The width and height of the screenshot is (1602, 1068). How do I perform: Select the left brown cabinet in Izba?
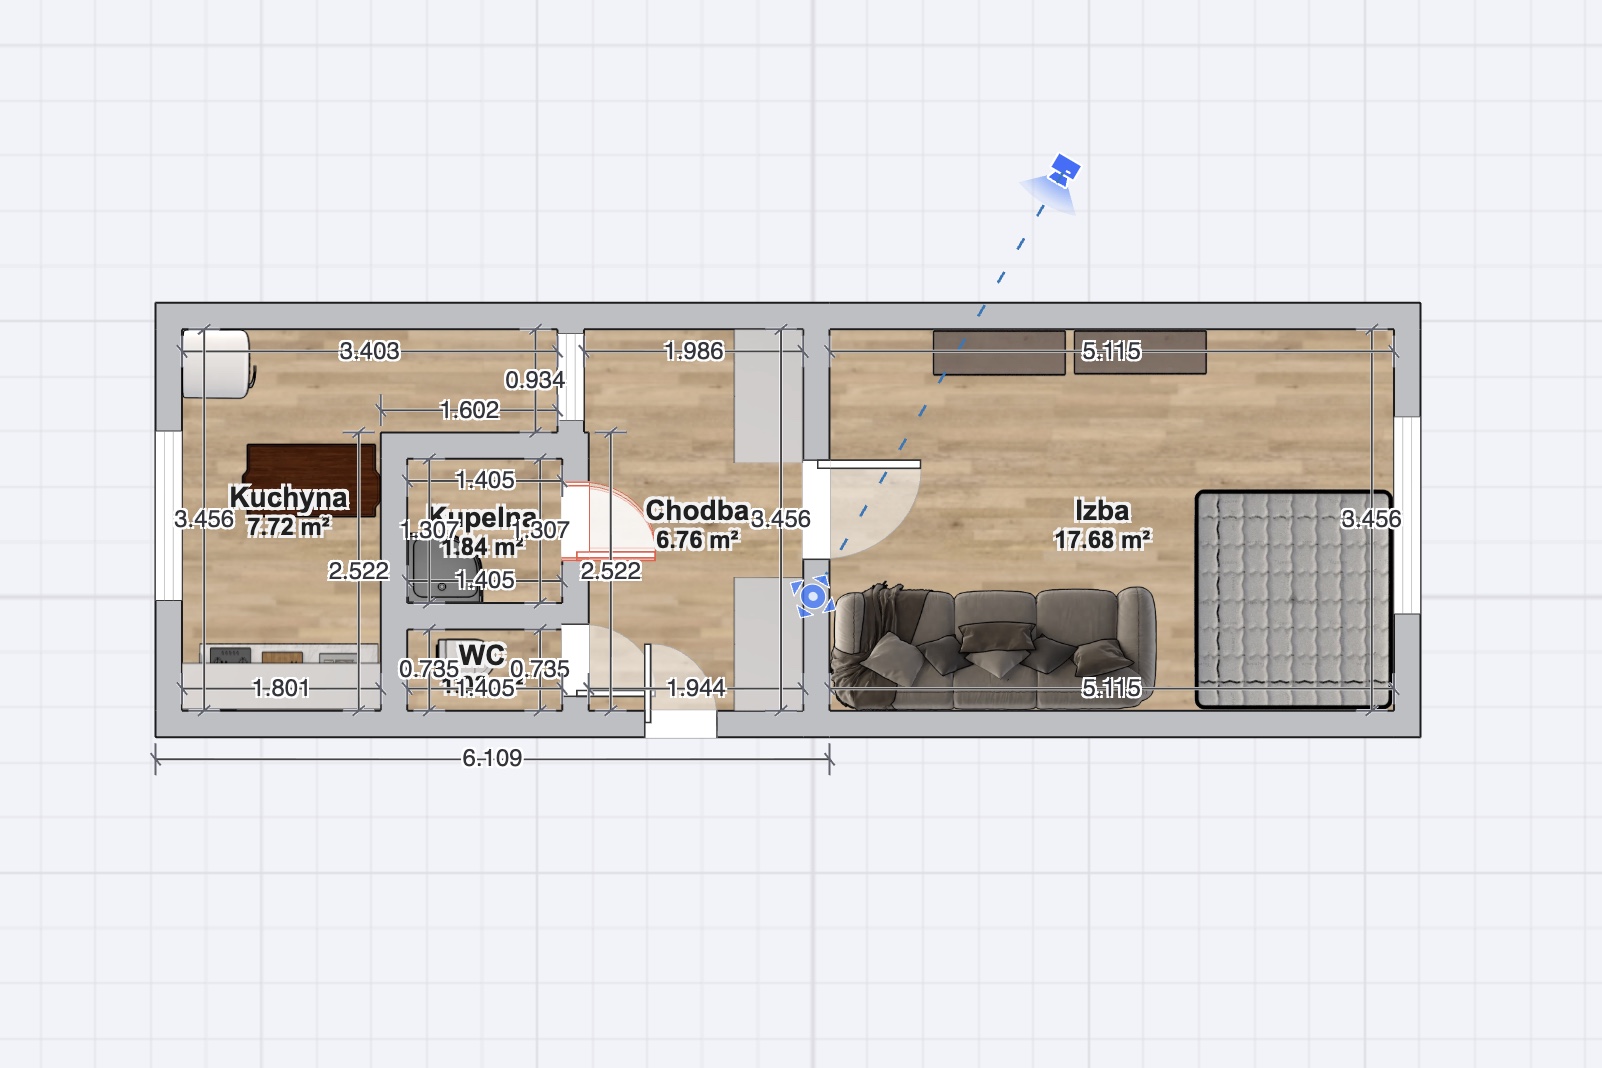[998, 353]
